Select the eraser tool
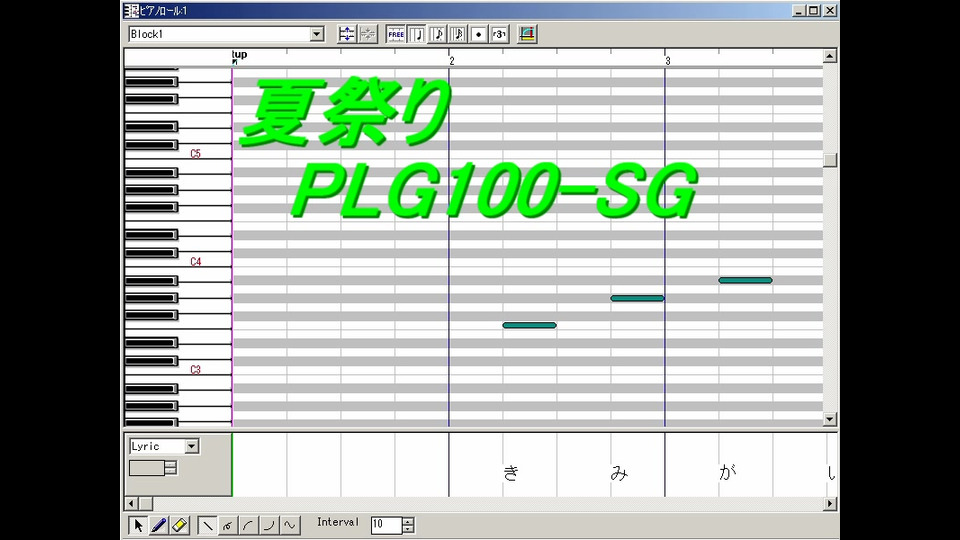Image resolution: width=960 pixels, height=540 pixels. pos(179,525)
